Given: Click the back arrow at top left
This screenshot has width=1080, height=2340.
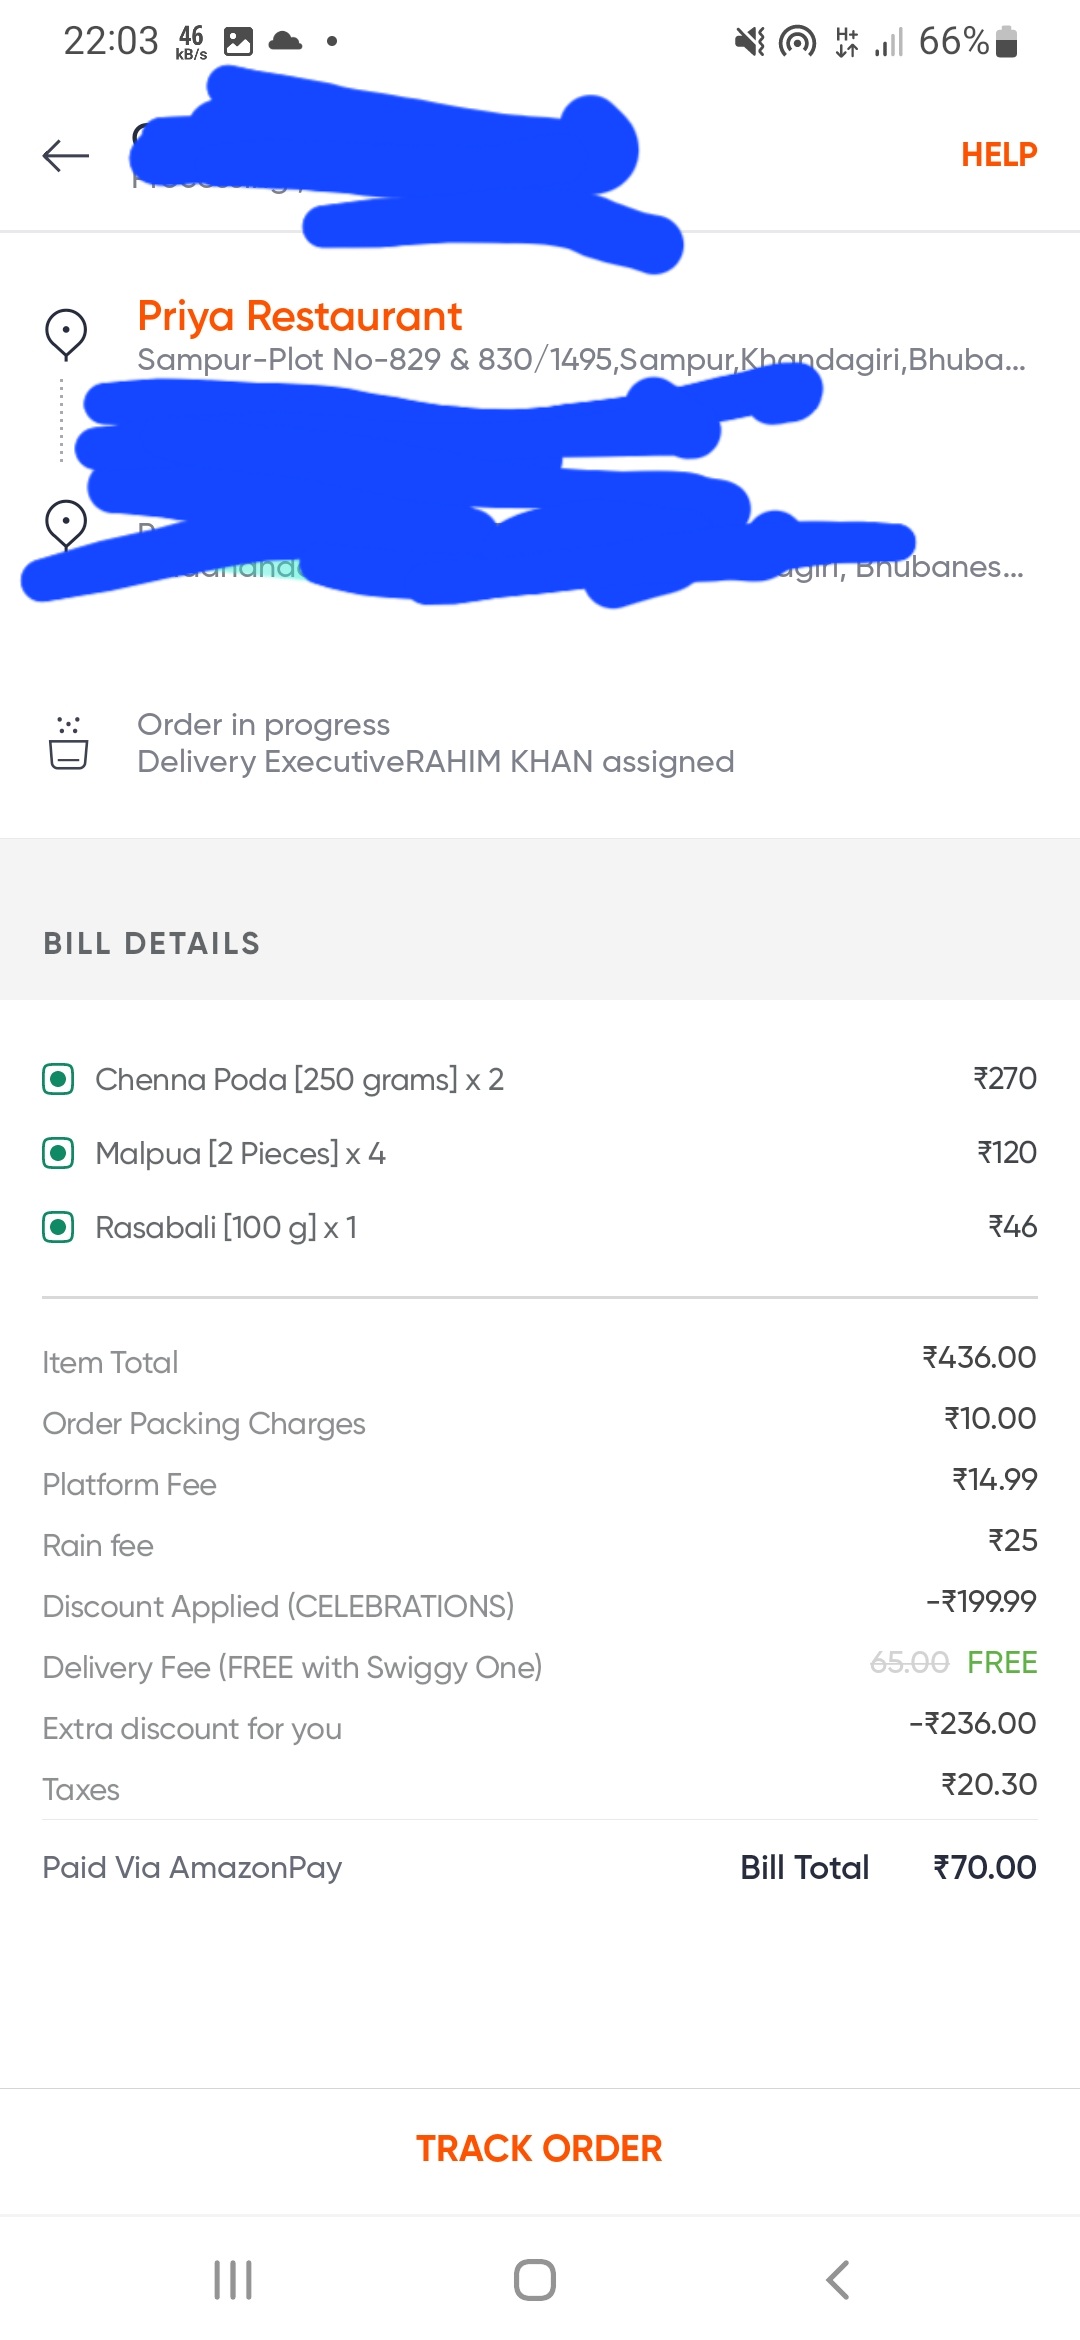Looking at the screenshot, I should point(63,155).
